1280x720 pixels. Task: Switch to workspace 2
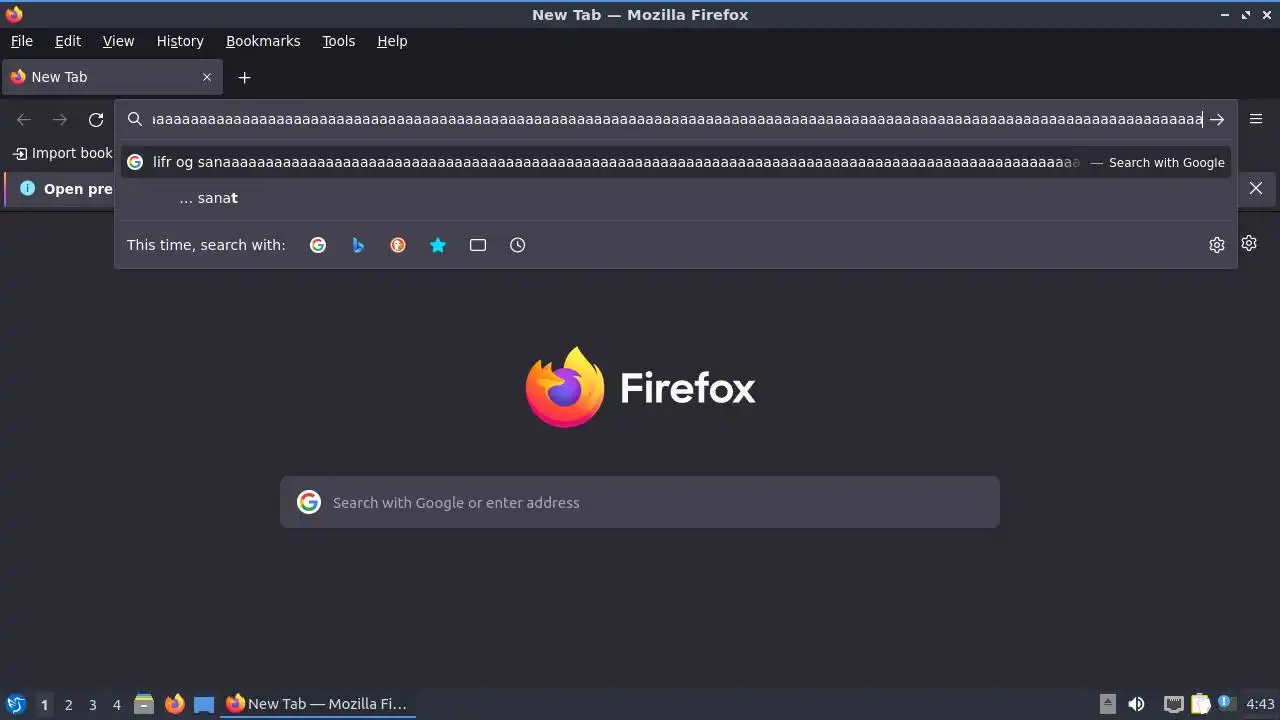click(68, 704)
